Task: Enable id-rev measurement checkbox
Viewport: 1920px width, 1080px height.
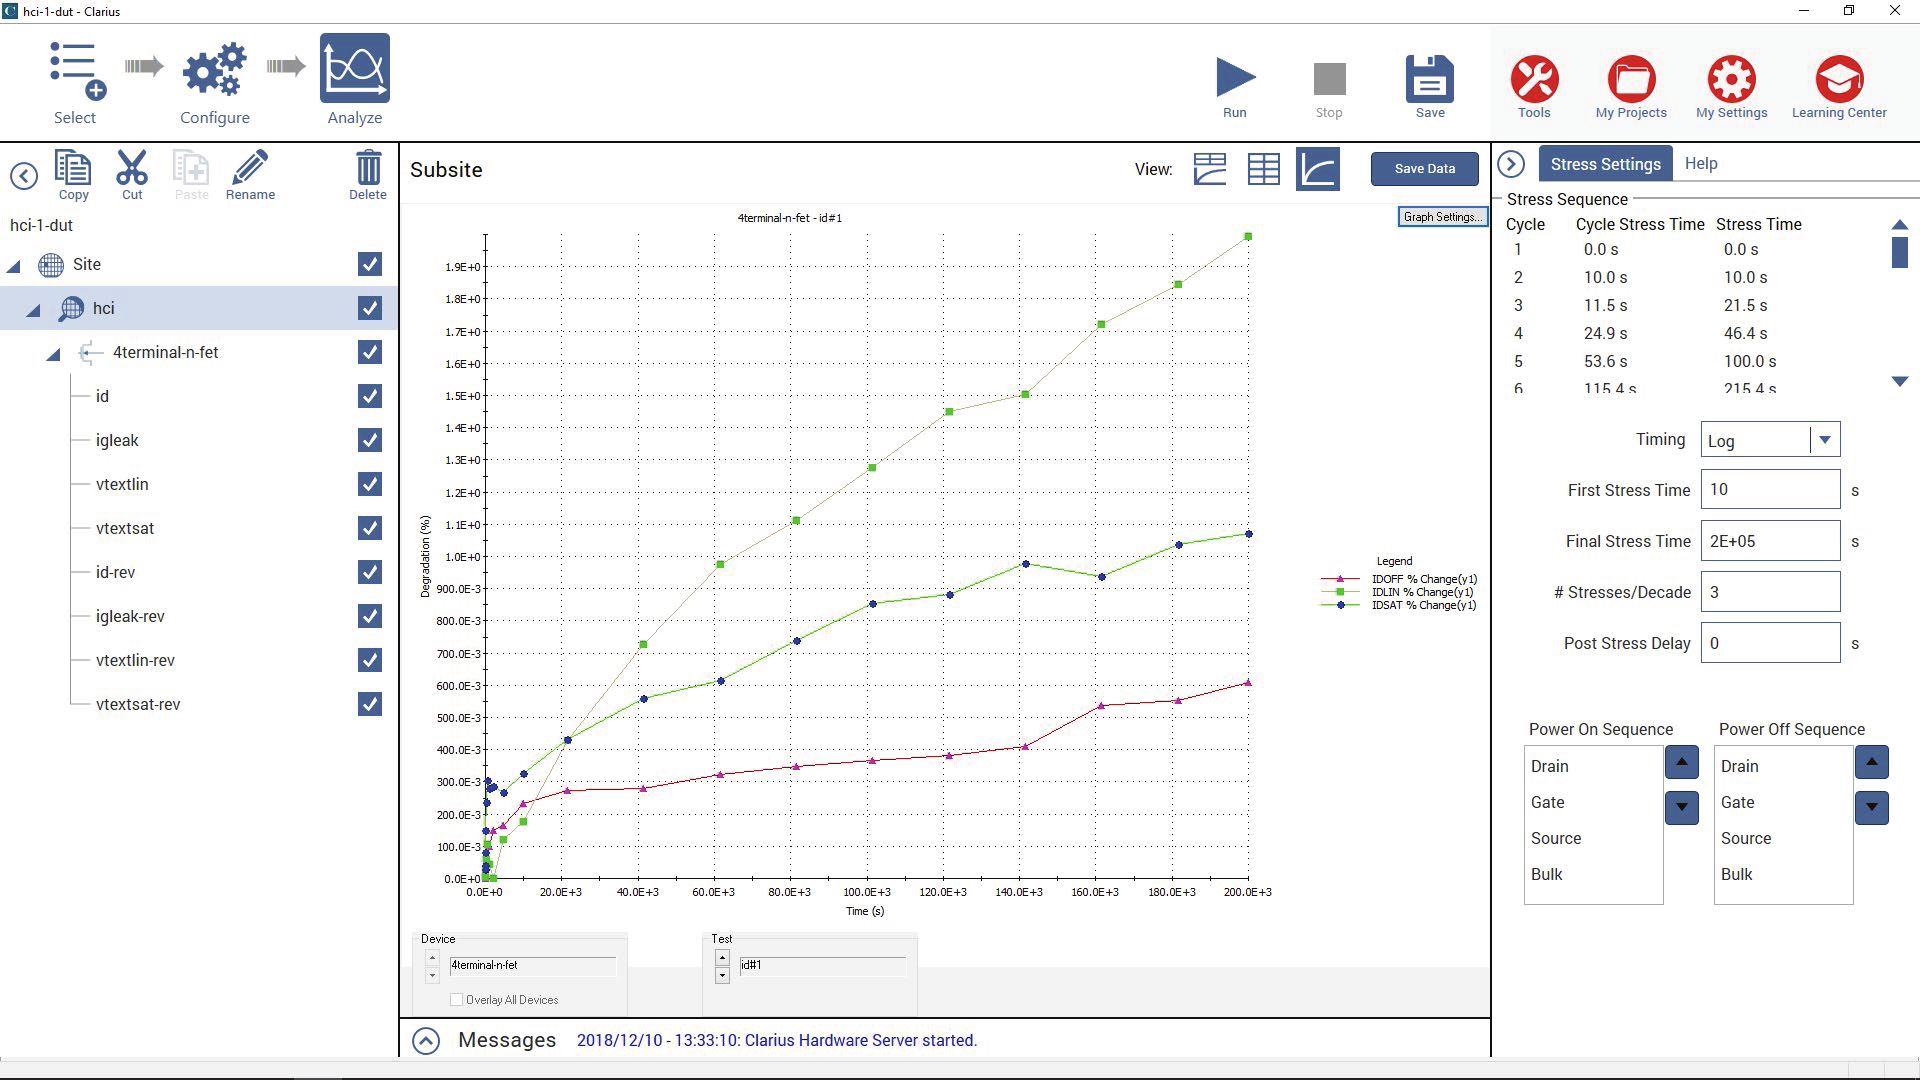Action: tap(369, 571)
